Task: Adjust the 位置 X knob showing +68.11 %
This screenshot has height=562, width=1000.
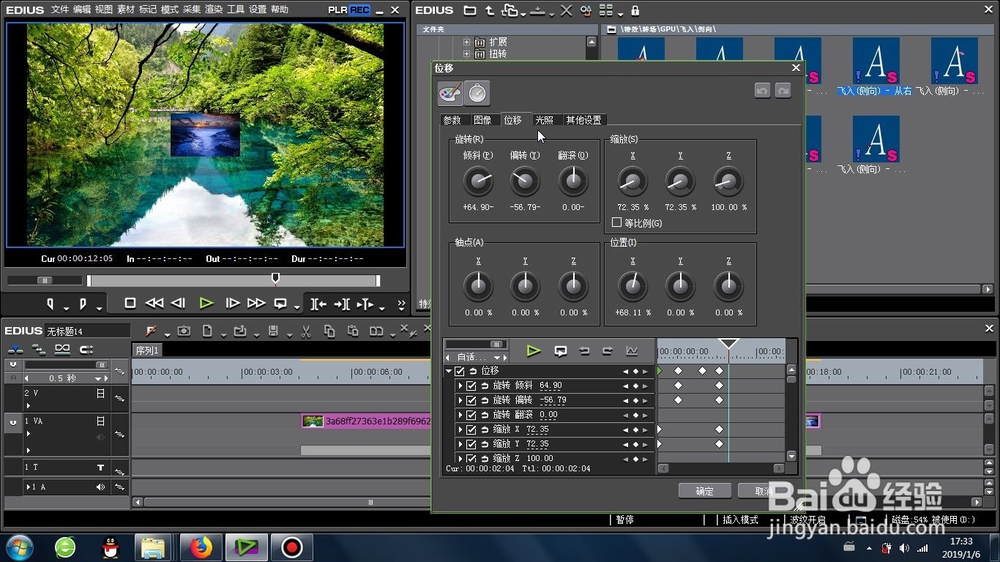Action: pos(633,286)
